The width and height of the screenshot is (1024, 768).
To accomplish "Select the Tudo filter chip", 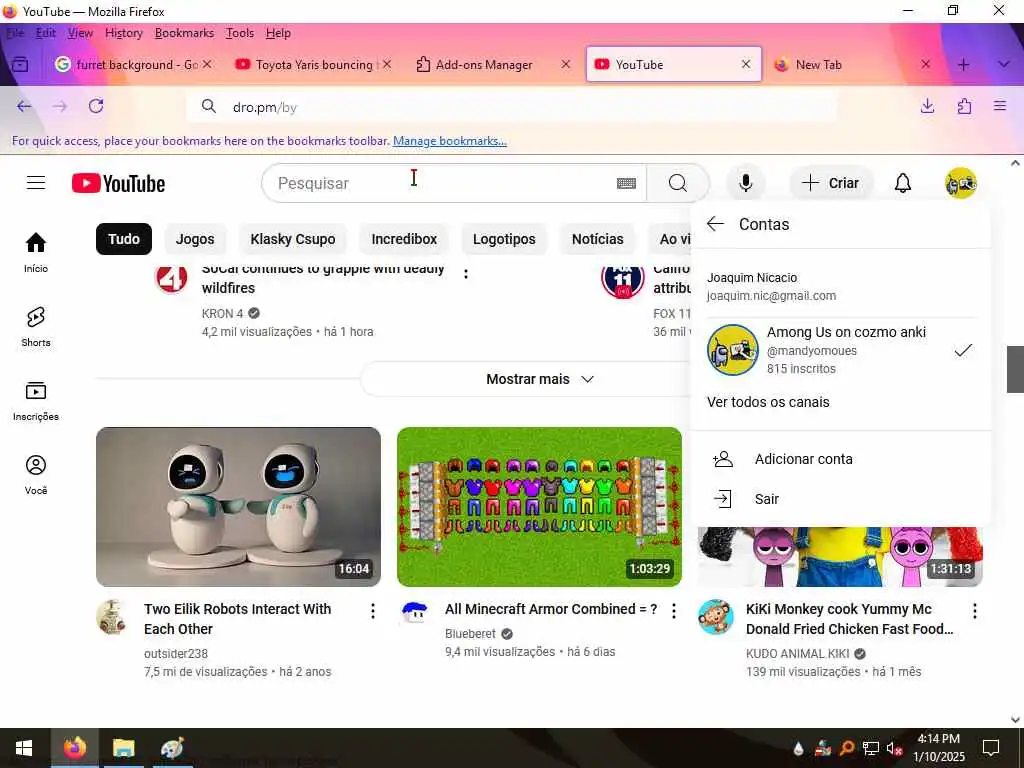I will click(x=124, y=239).
